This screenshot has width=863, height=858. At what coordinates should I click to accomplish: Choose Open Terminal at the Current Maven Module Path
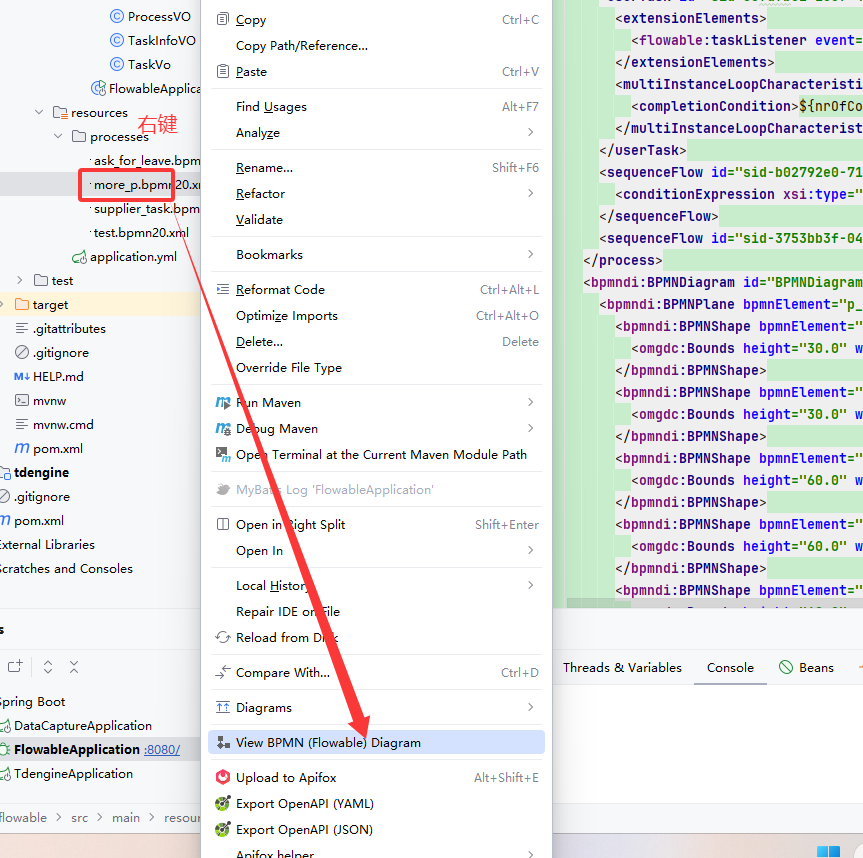[x=376, y=455]
